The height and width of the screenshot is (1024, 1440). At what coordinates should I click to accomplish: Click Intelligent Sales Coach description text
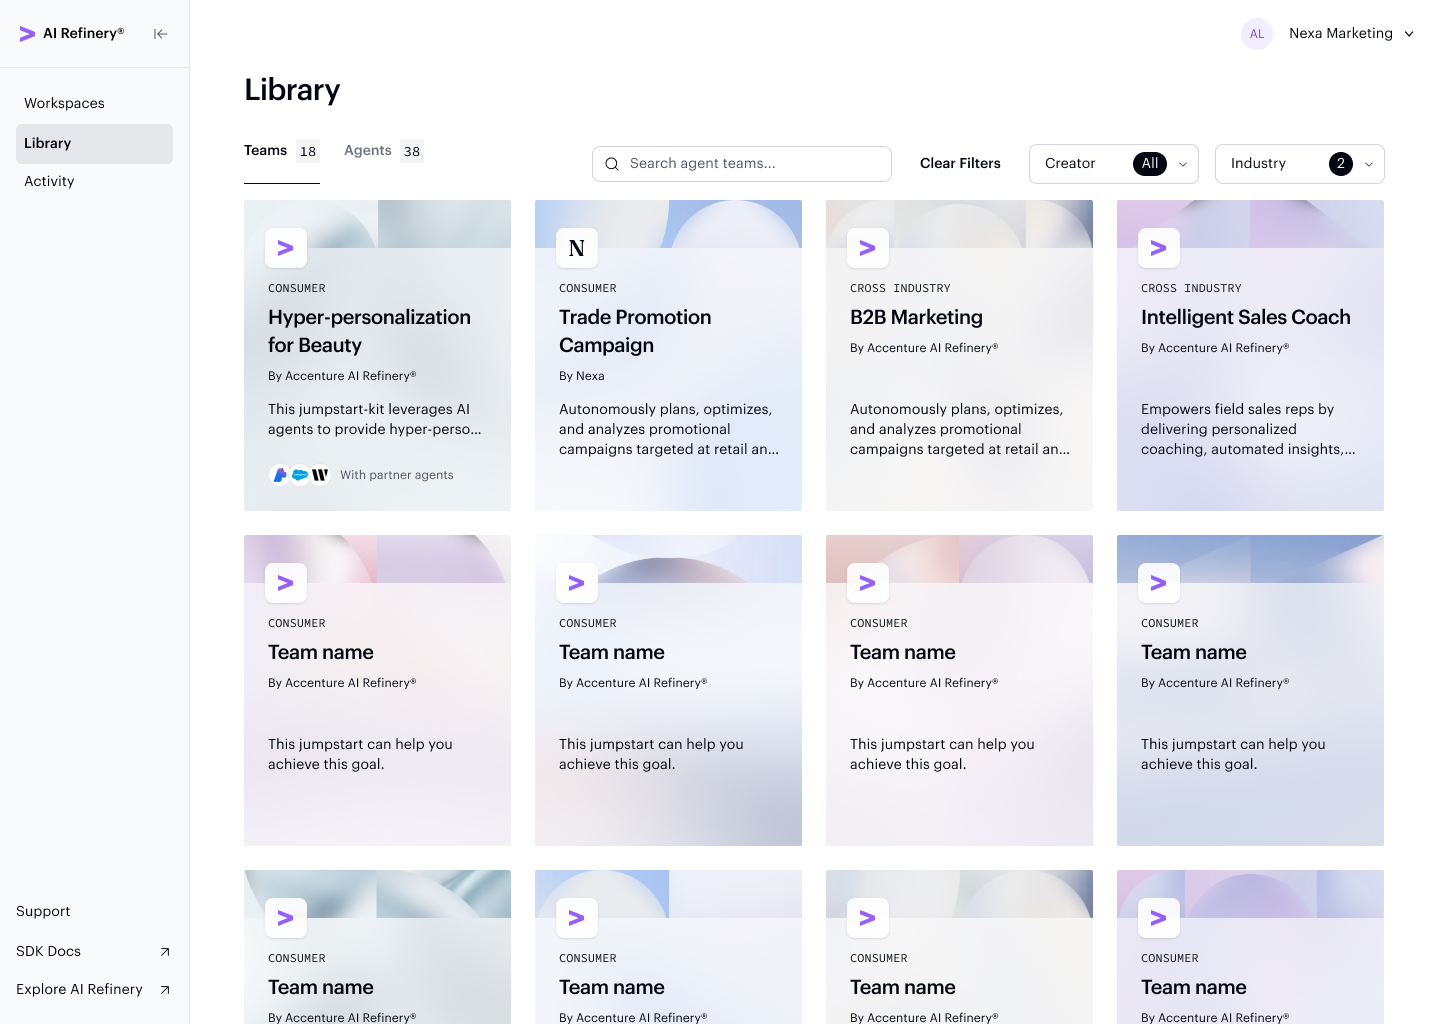point(1248,430)
